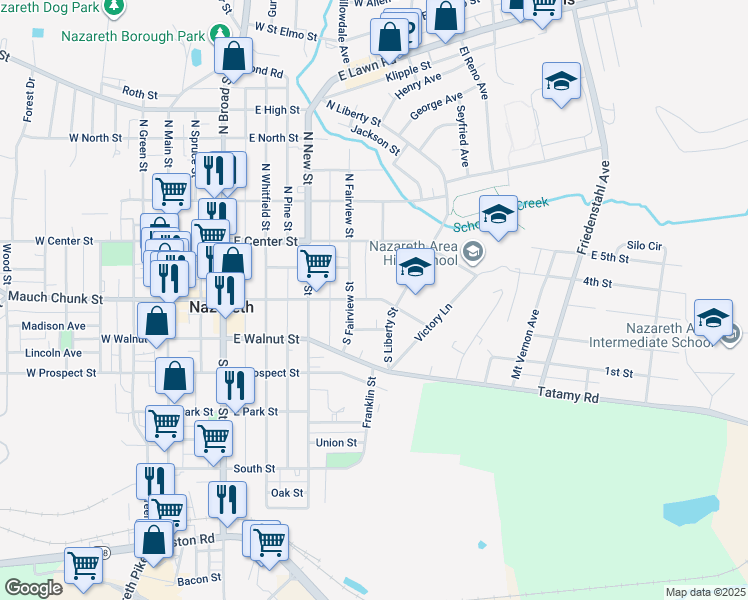Click the shopping bag marker on W Prospect St
Image resolution: width=748 pixels, height=600 pixels.
tap(174, 376)
